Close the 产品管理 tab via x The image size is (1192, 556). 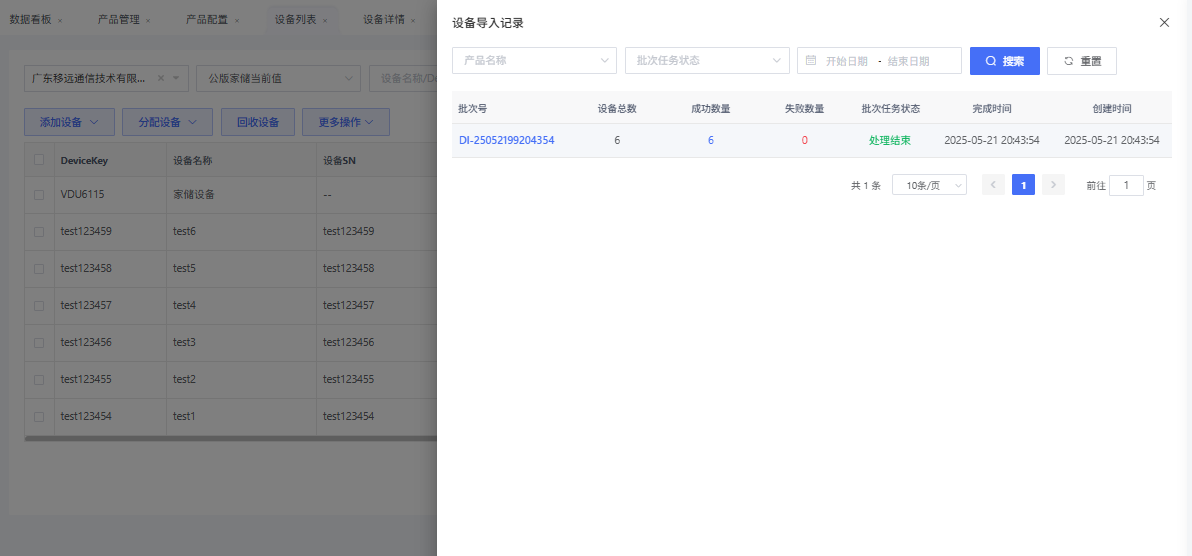(148, 20)
